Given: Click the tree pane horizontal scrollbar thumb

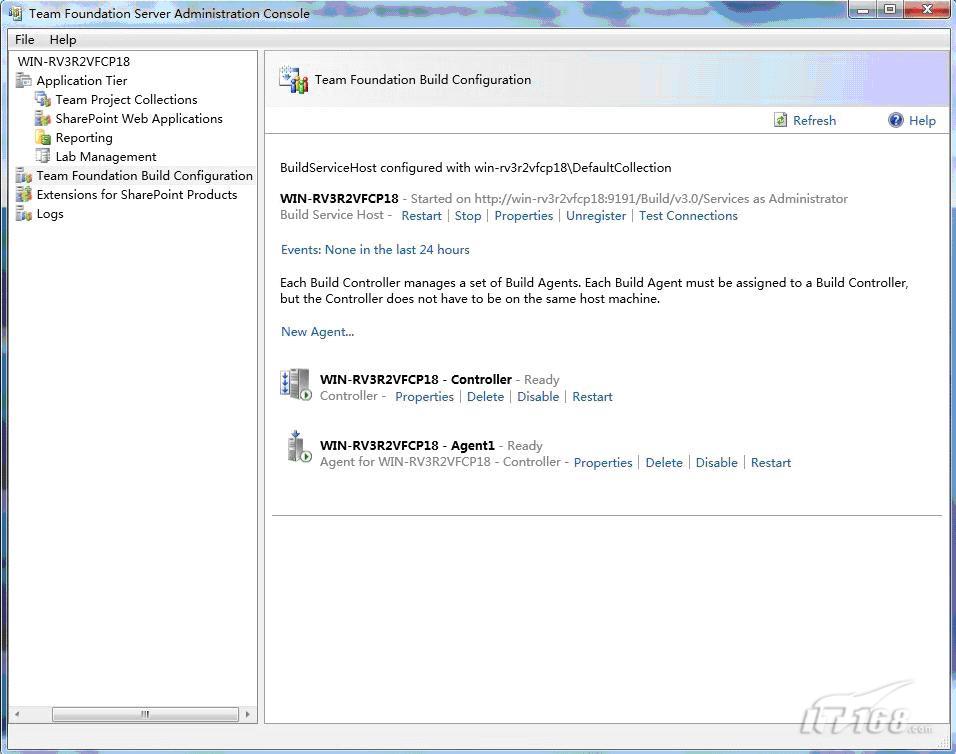Looking at the screenshot, I should tap(145, 714).
